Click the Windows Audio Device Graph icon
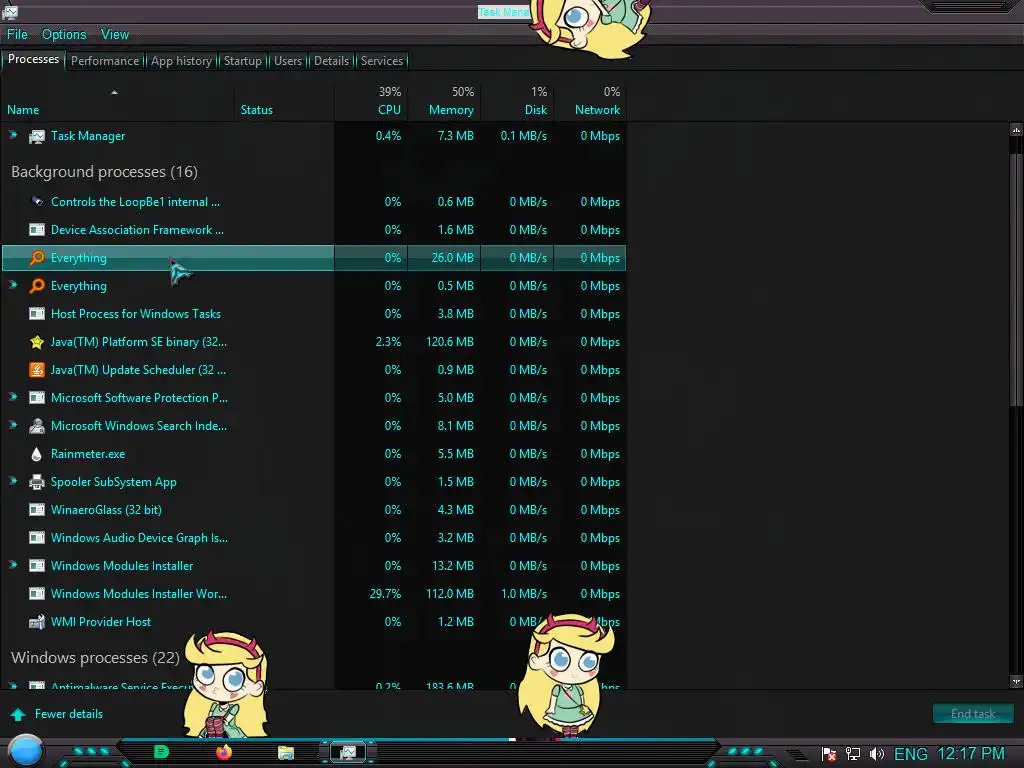1024x768 pixels. pos(37,538)
